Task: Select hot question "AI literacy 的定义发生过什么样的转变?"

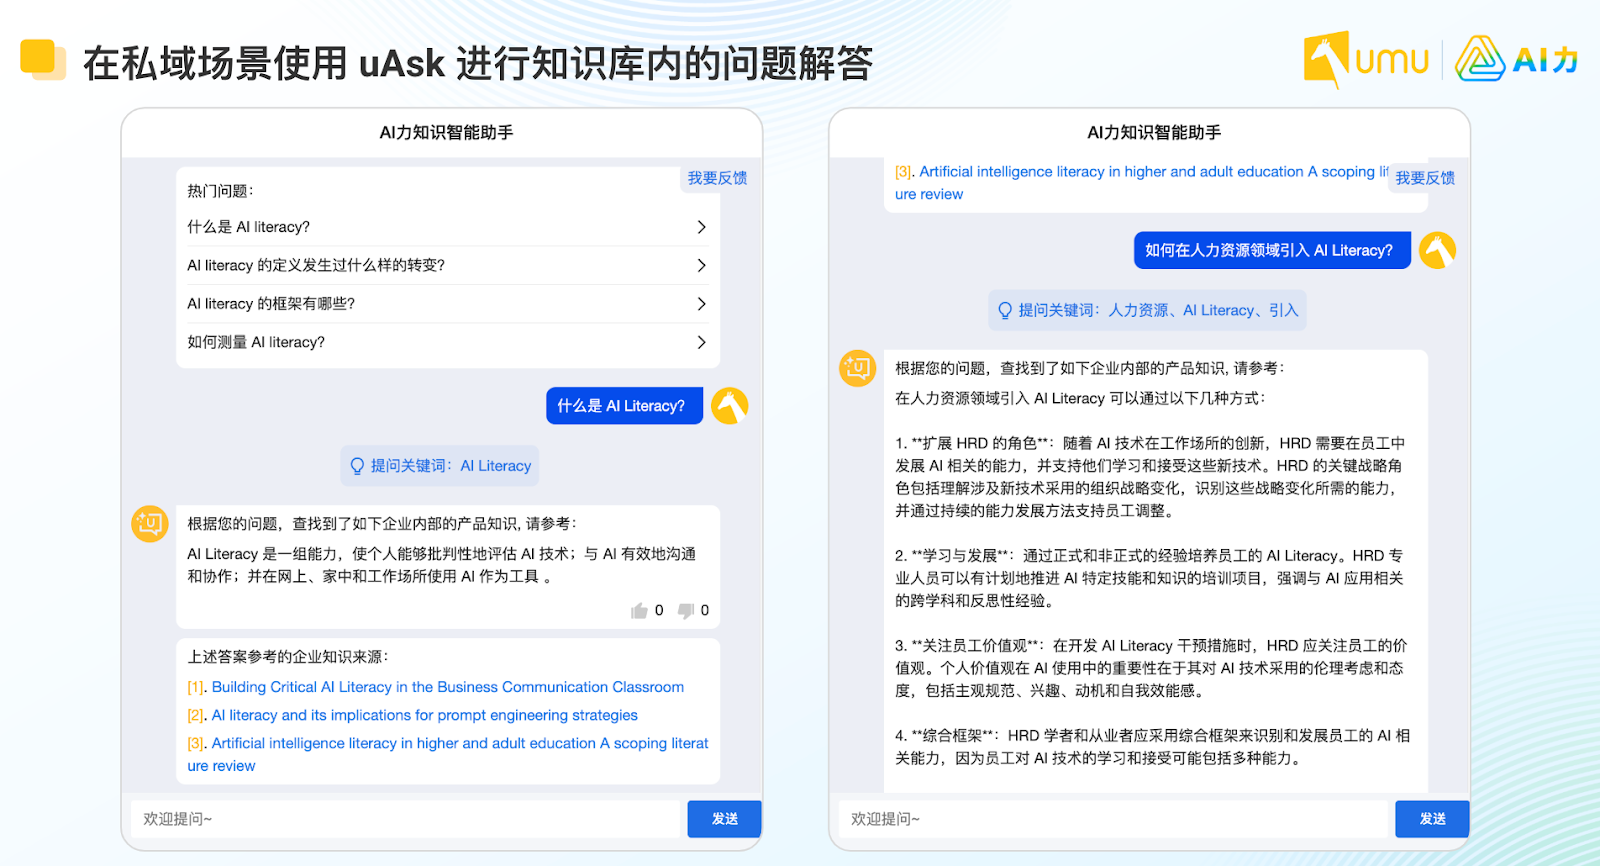Action: pyautogui.click(x=447, y=265)
